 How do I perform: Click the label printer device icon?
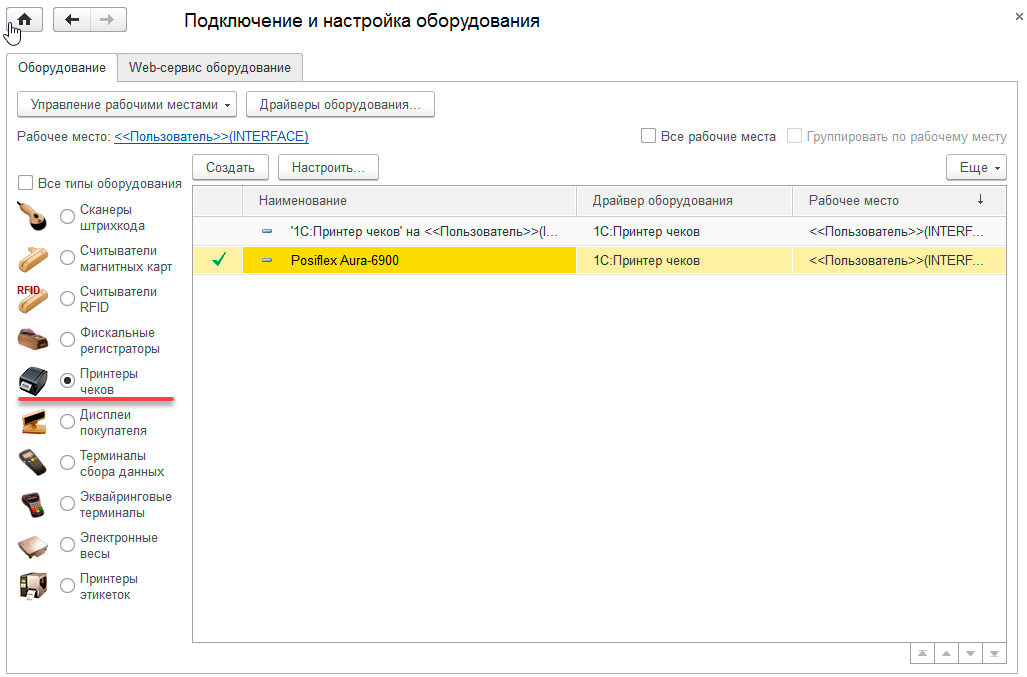tap(32, 586)
